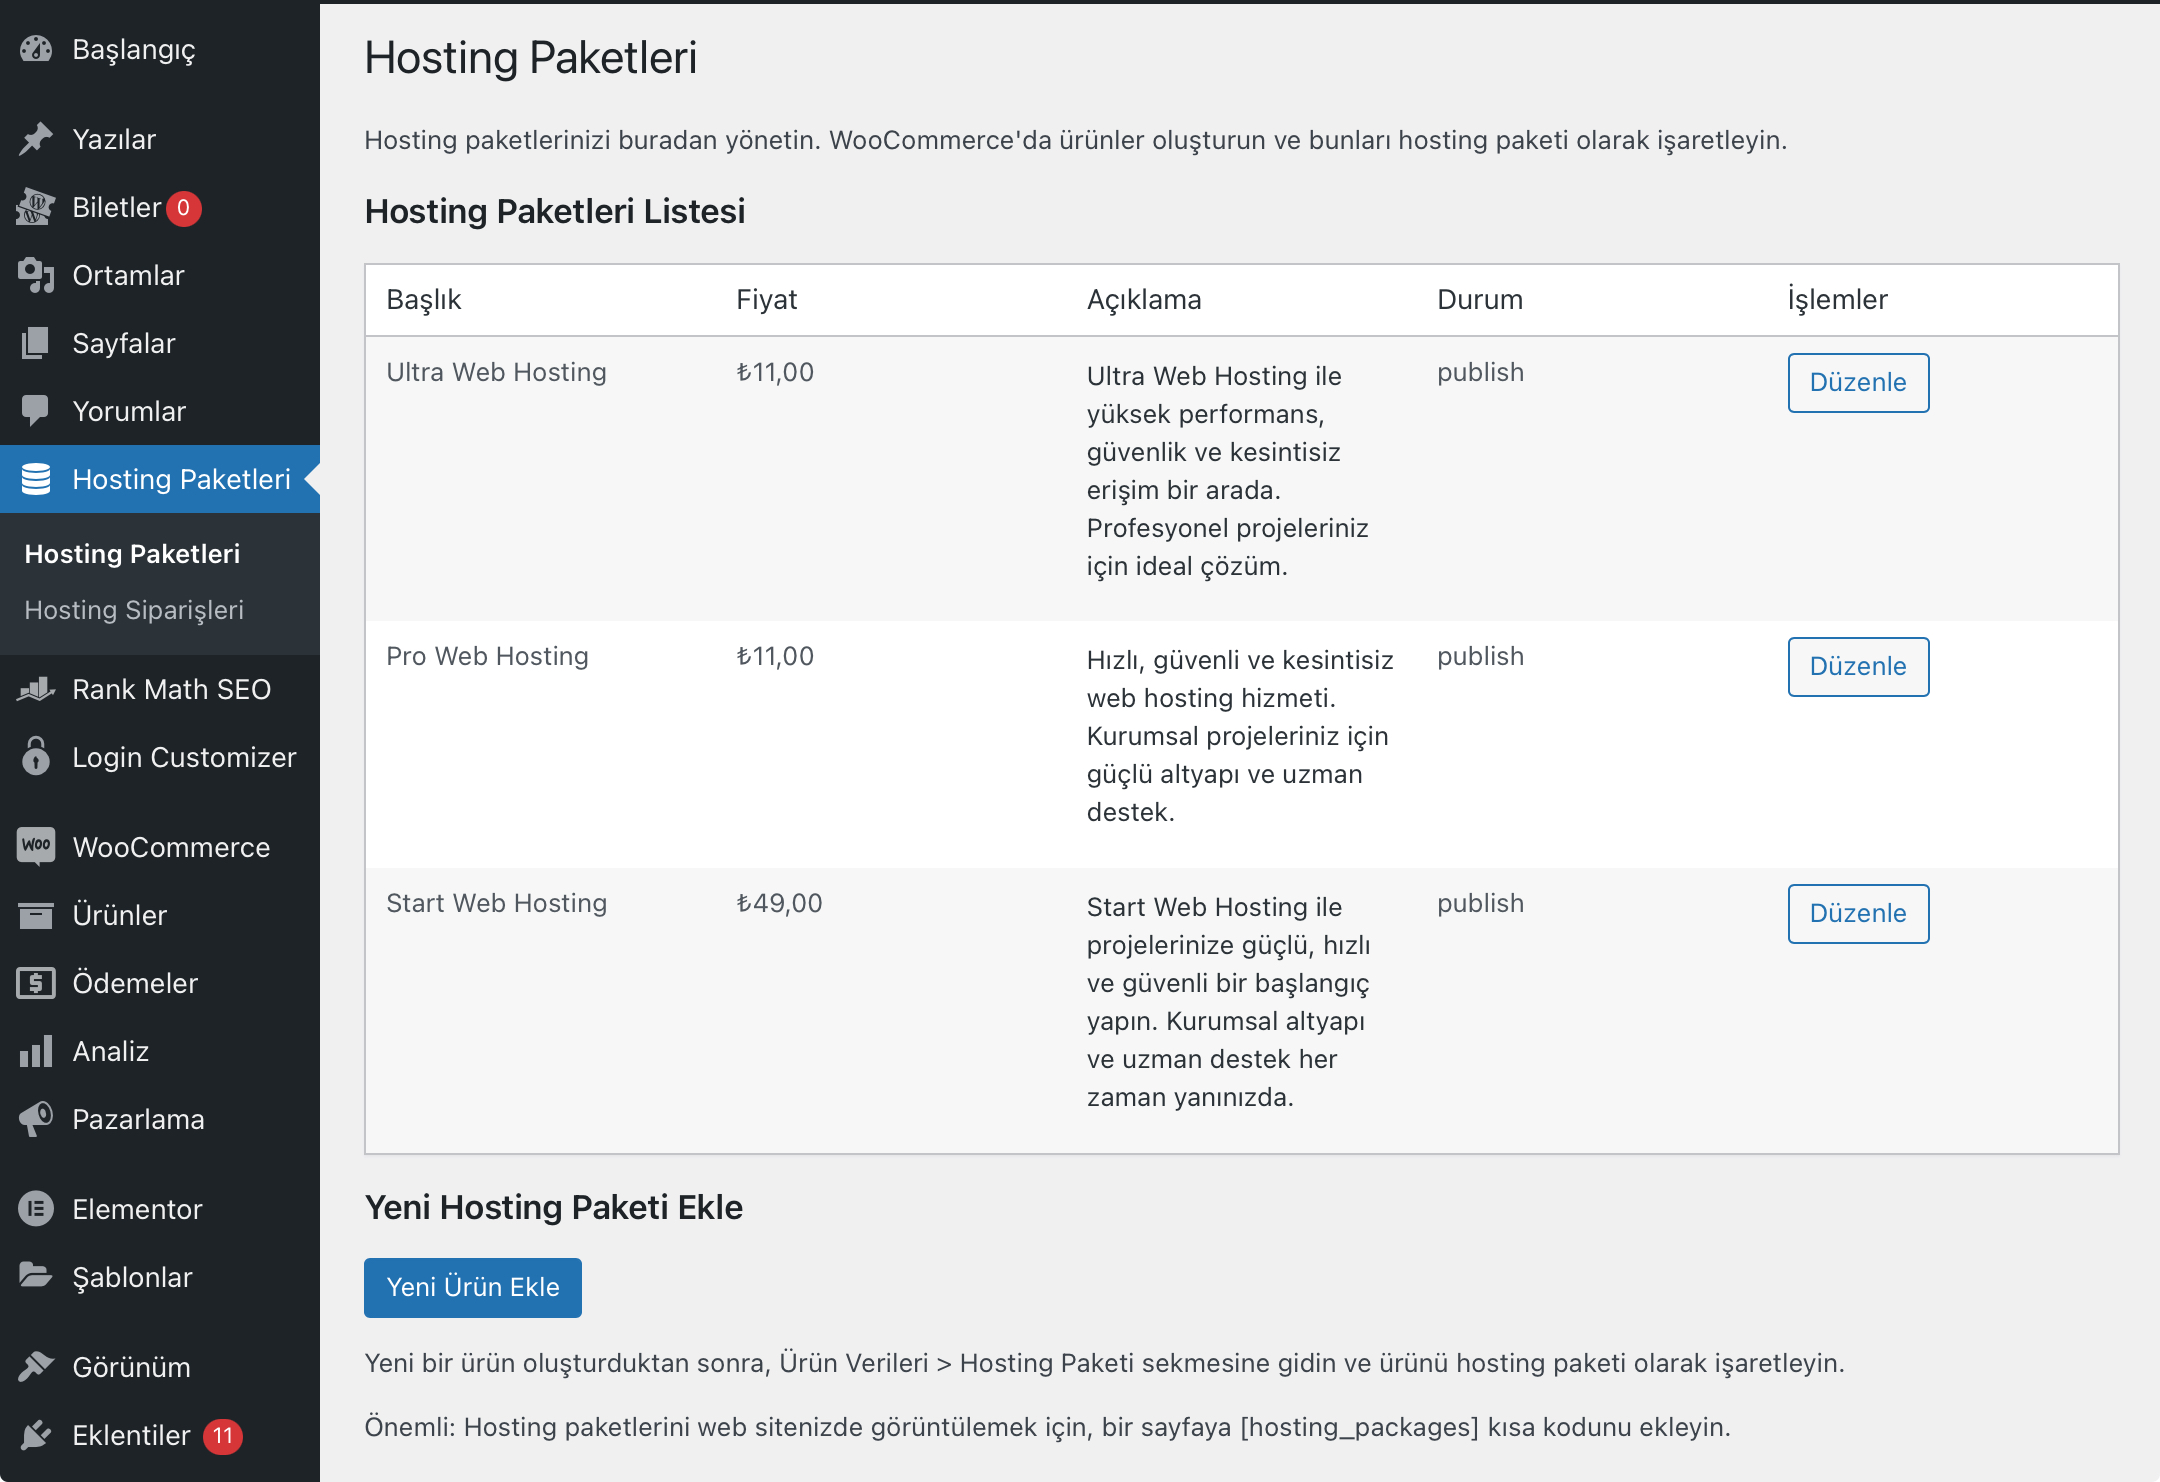Open the Başlangıç menu
Screen dimensions: 2160x1482
pos(160,49)
